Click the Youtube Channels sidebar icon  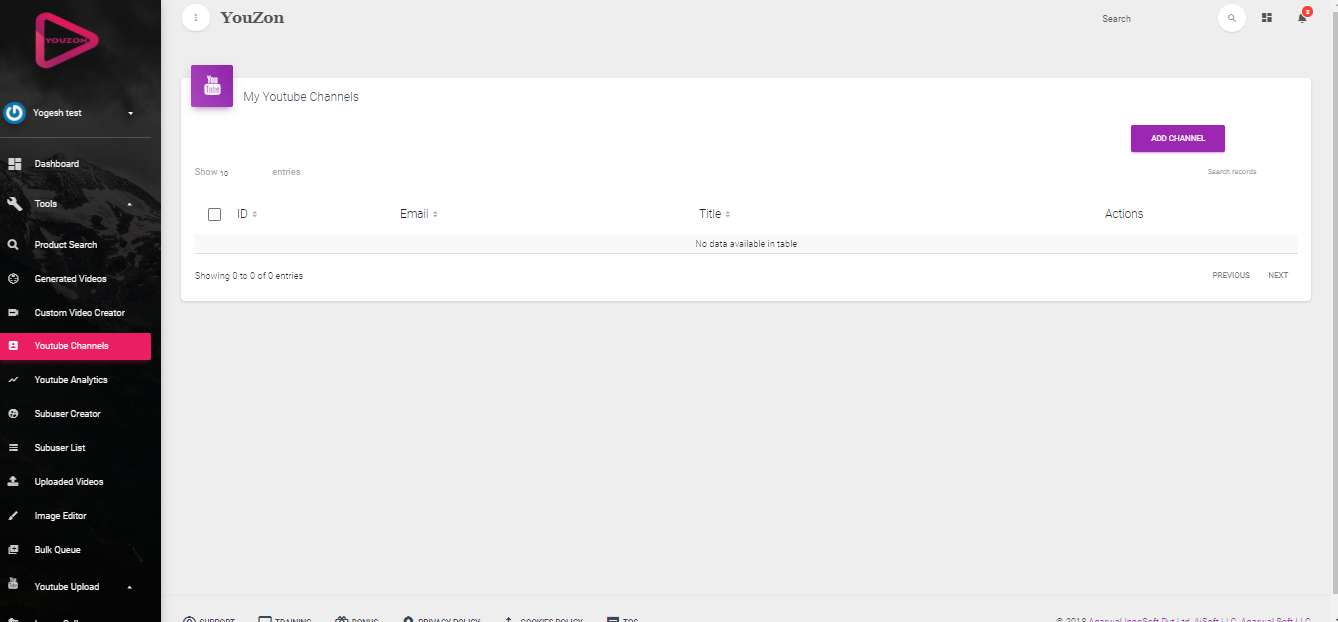click(x=13, y=346)
